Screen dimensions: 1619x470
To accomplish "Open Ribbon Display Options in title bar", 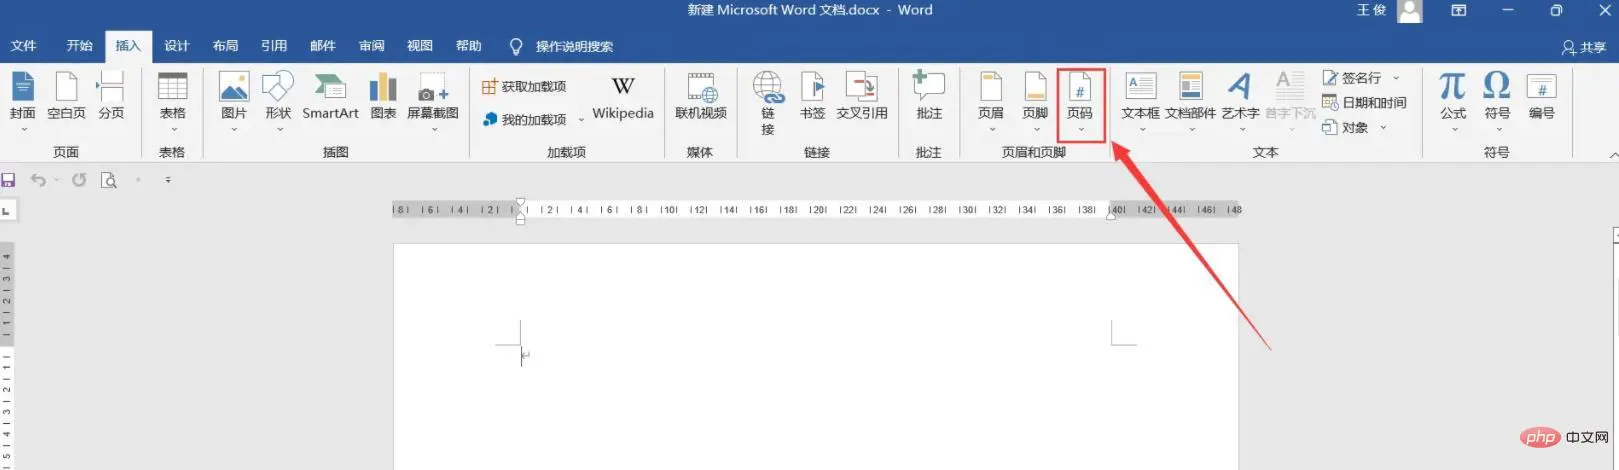I will (1458, 11).
